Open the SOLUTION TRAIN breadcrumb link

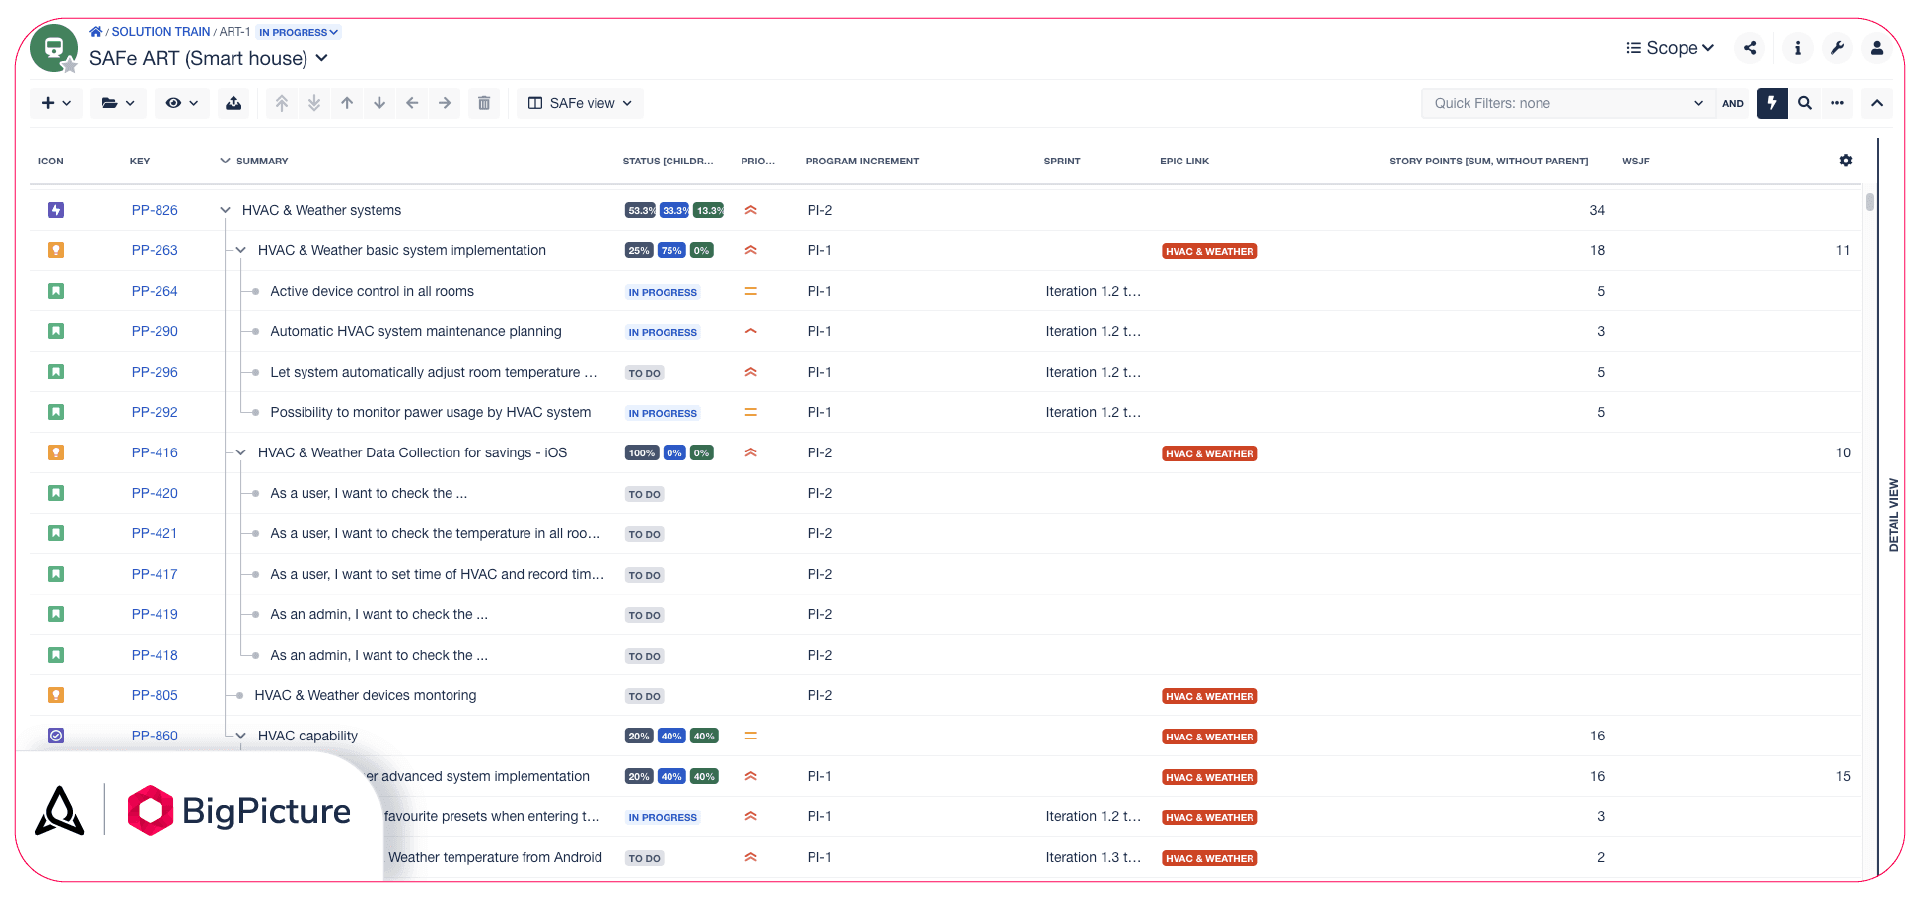pos(161,32)
